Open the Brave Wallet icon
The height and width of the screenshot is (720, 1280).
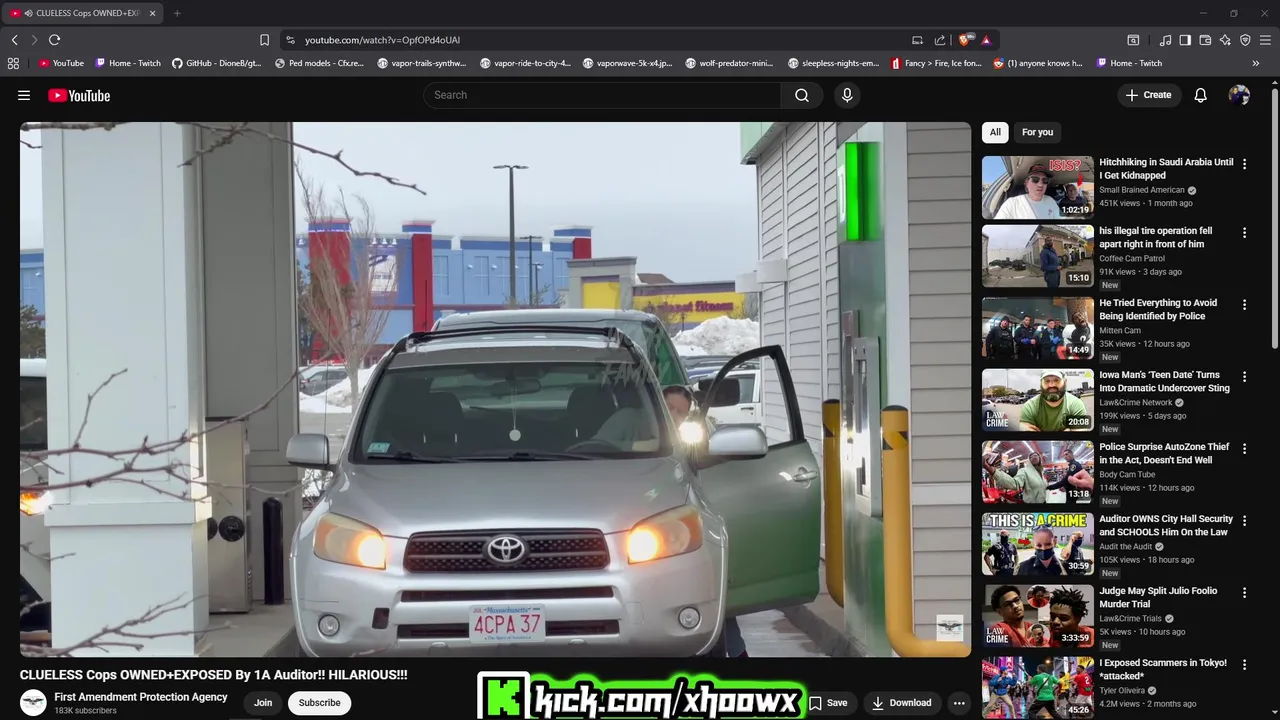coord(1205,40)
